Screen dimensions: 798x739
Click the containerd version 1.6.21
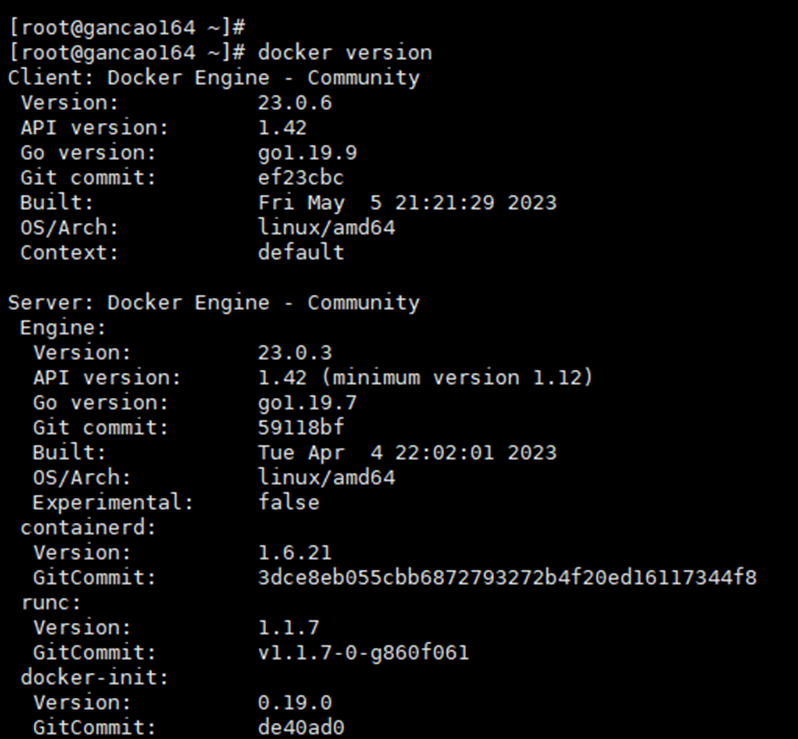coord(295,552)
